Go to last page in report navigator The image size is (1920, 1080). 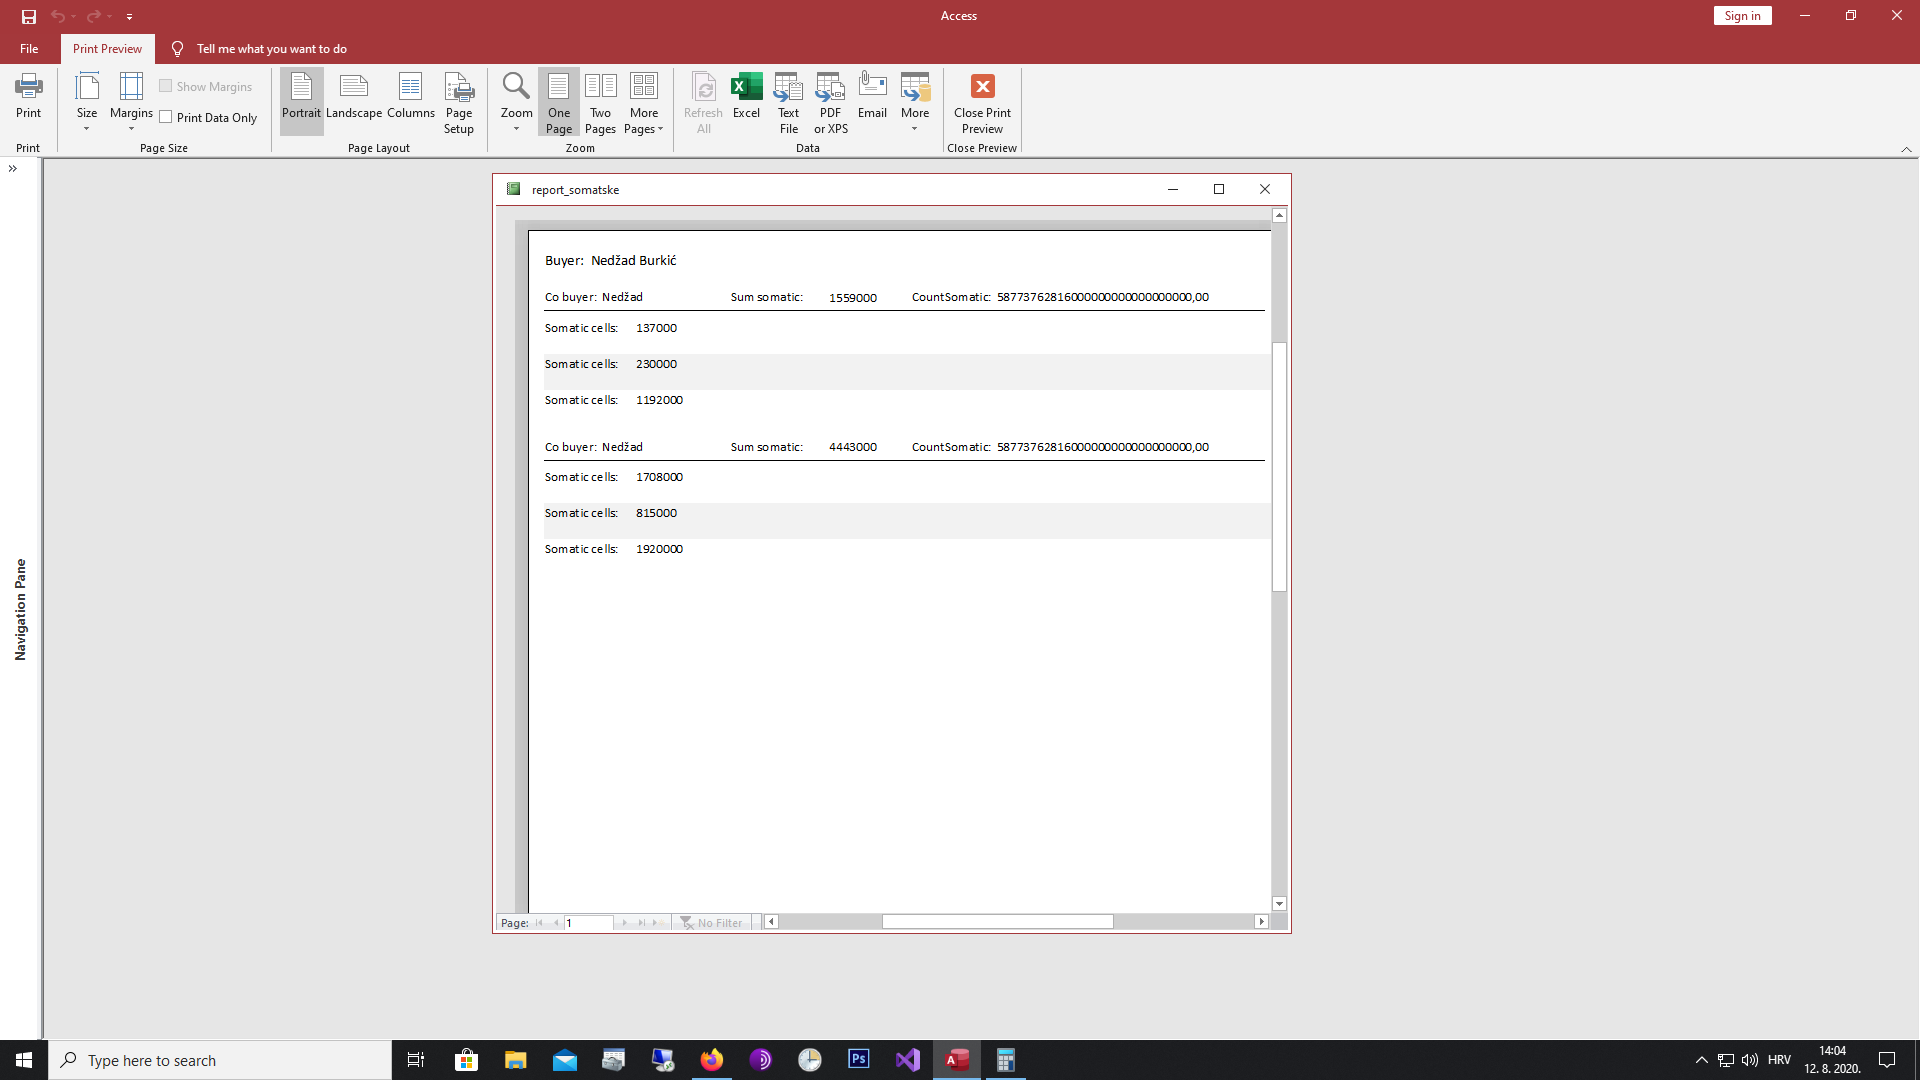641,923
